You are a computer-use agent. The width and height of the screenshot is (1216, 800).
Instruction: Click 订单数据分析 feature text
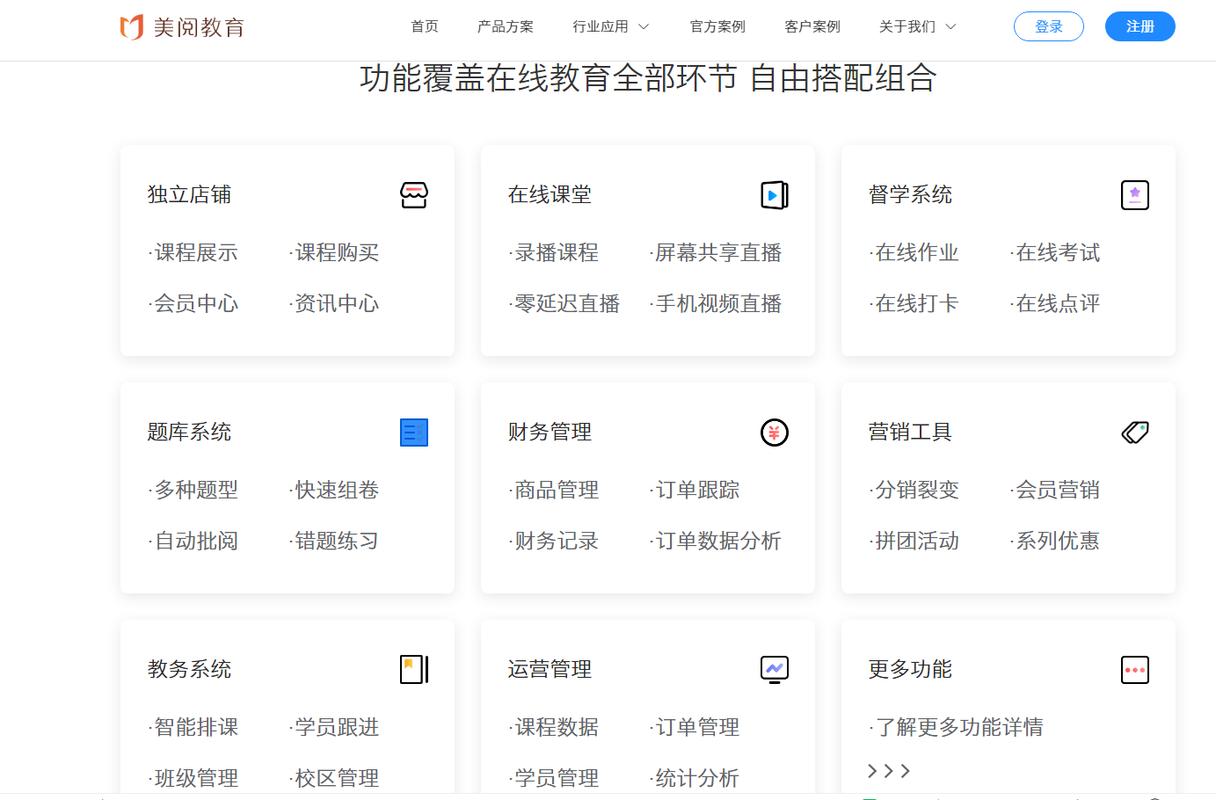point(716,541)
